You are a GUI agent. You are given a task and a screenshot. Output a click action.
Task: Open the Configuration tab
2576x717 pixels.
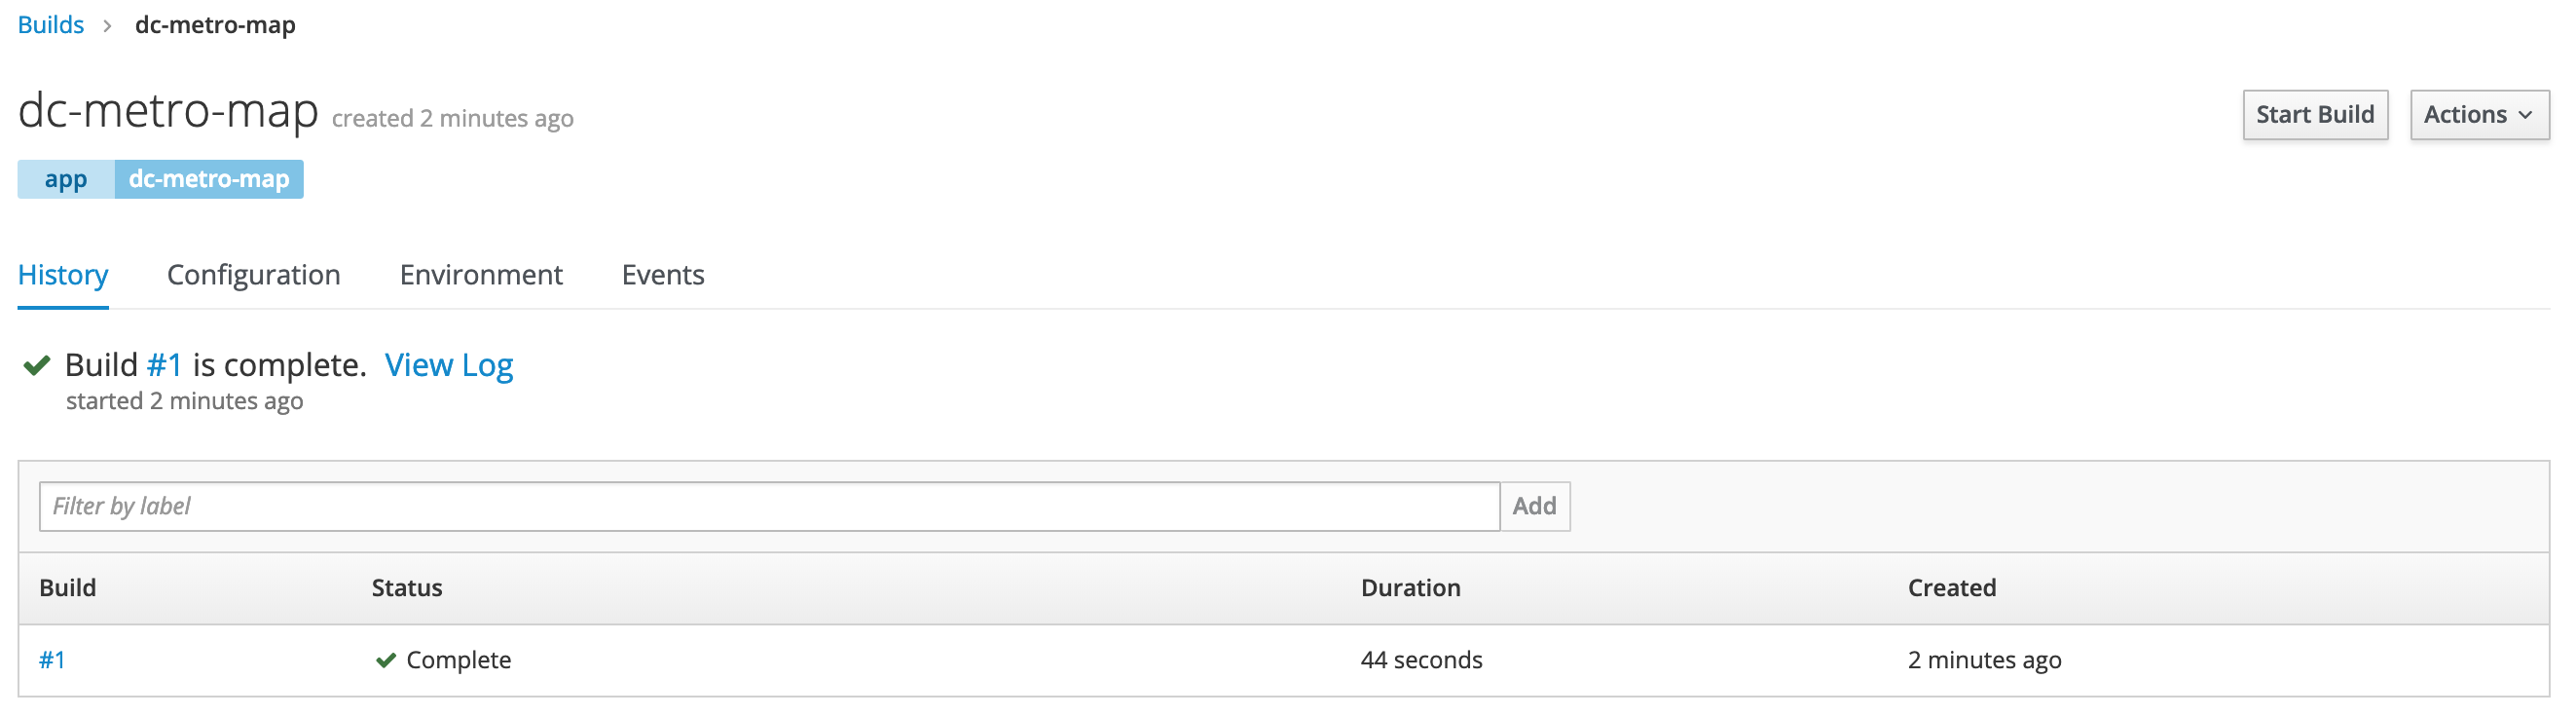254,275
